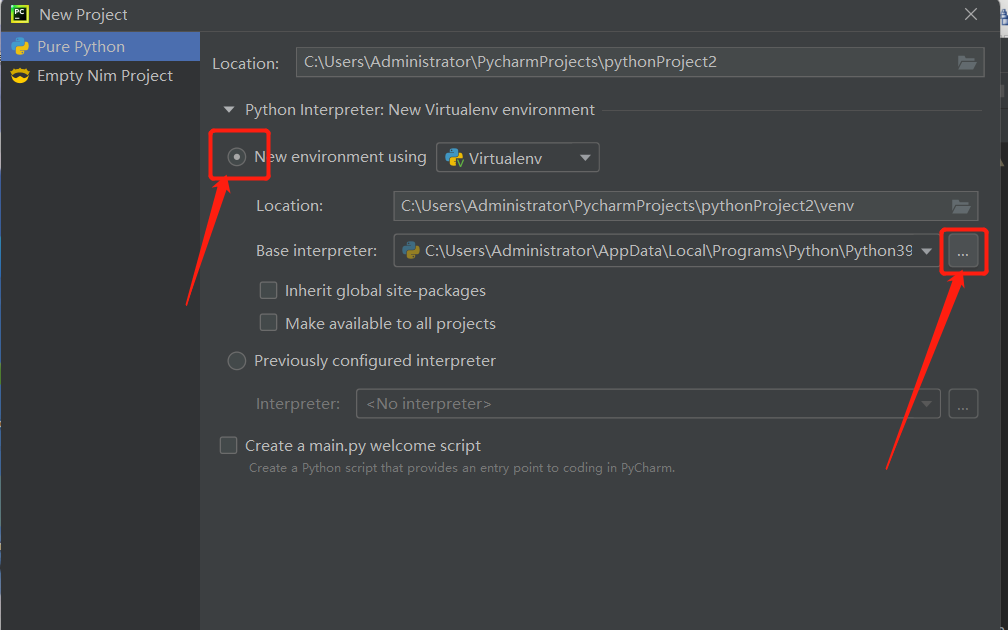This screenshot has width=1008, height=630.
Task: Open folder browser for project Location
Action: [967, 62]
